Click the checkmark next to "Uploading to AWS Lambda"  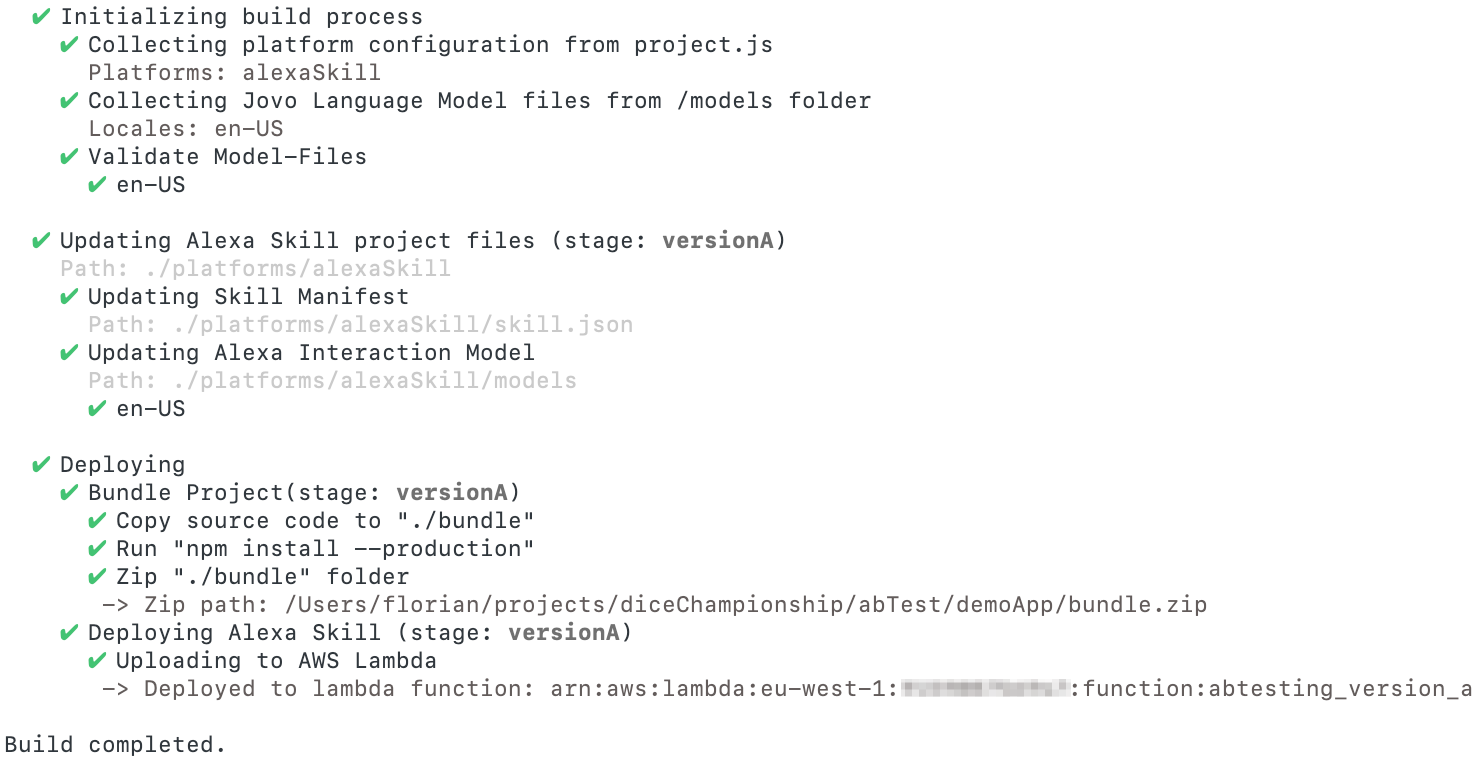(97, 661)
